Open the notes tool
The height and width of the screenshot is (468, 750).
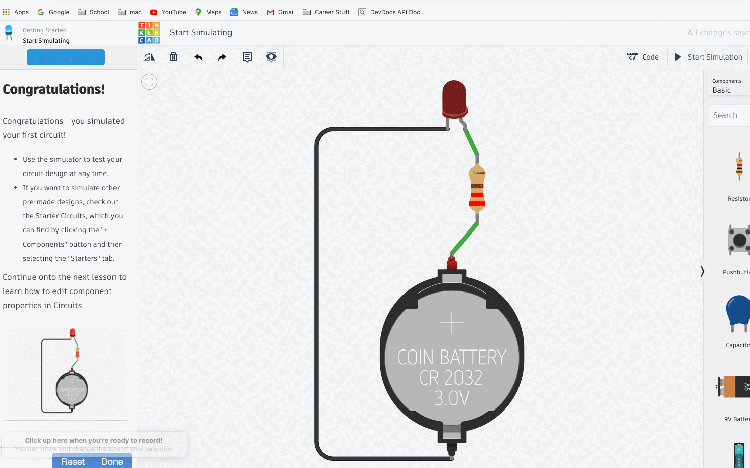[x=247, y=57]
